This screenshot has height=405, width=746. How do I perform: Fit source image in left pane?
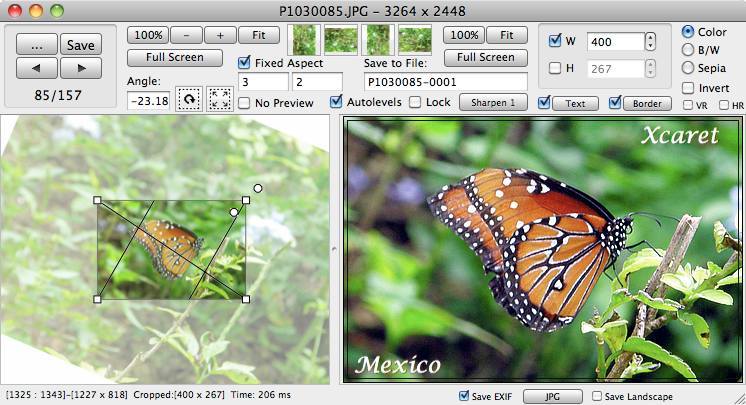(258, 35)
